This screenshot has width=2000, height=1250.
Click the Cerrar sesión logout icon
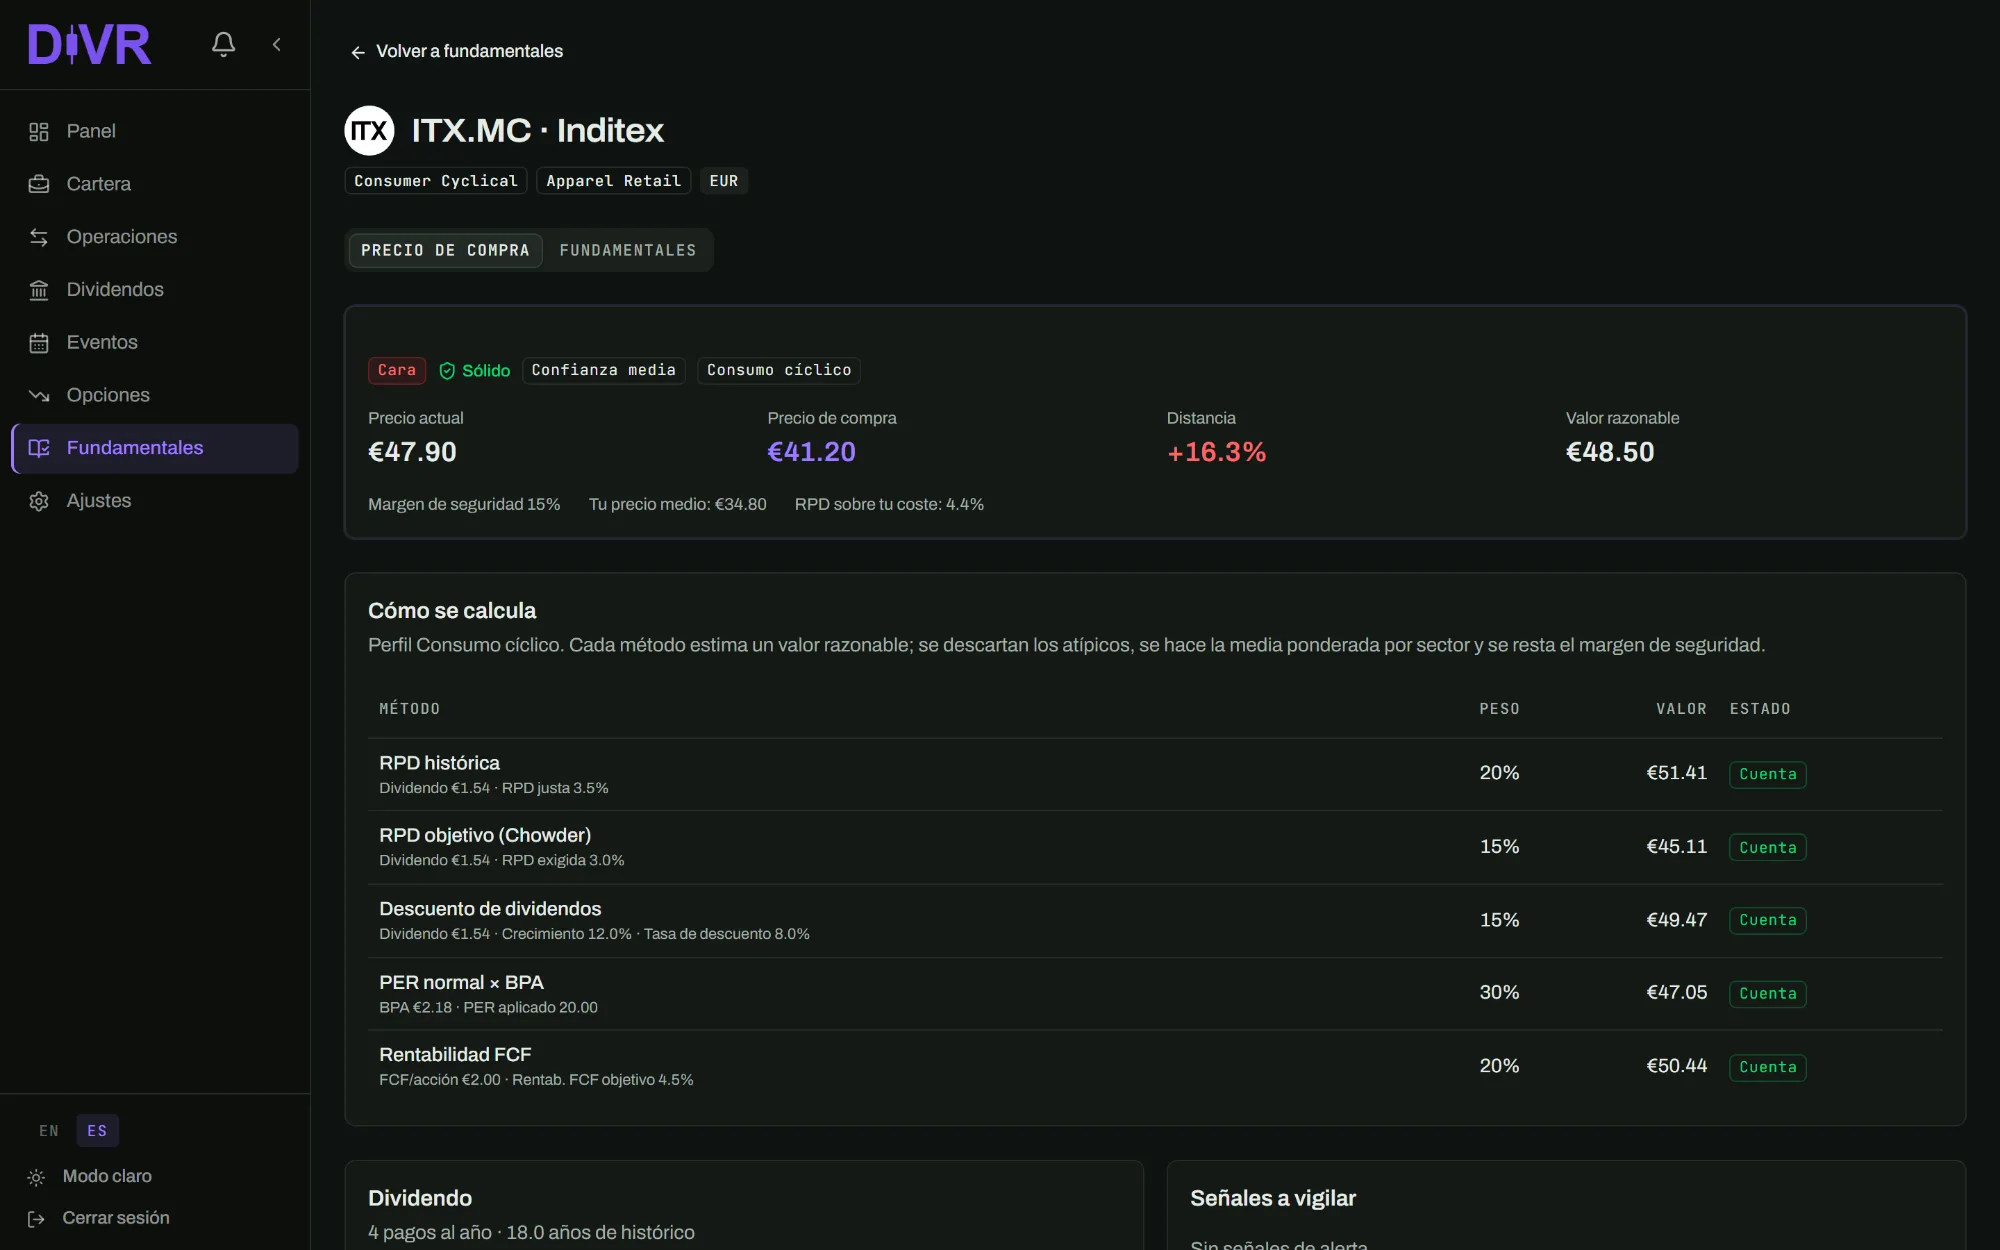(36, 1219)
